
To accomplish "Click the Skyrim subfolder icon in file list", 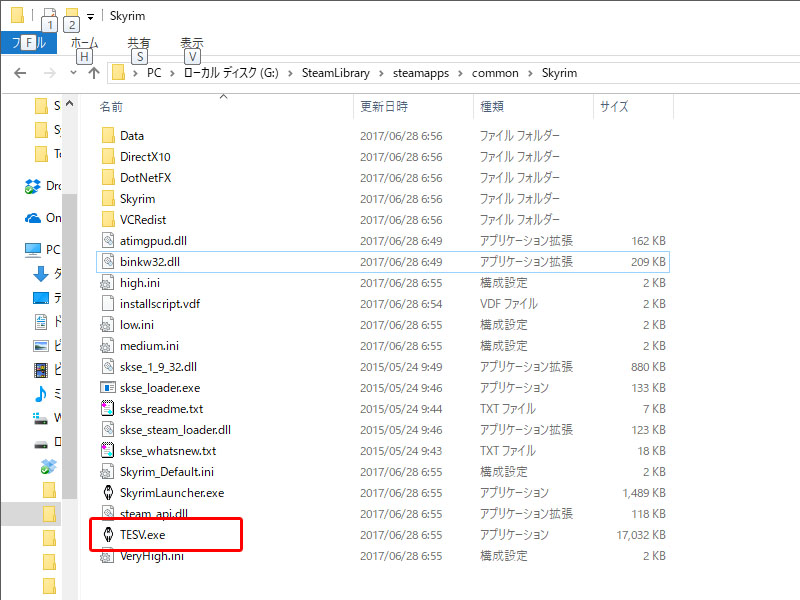I will pos(108,198).
